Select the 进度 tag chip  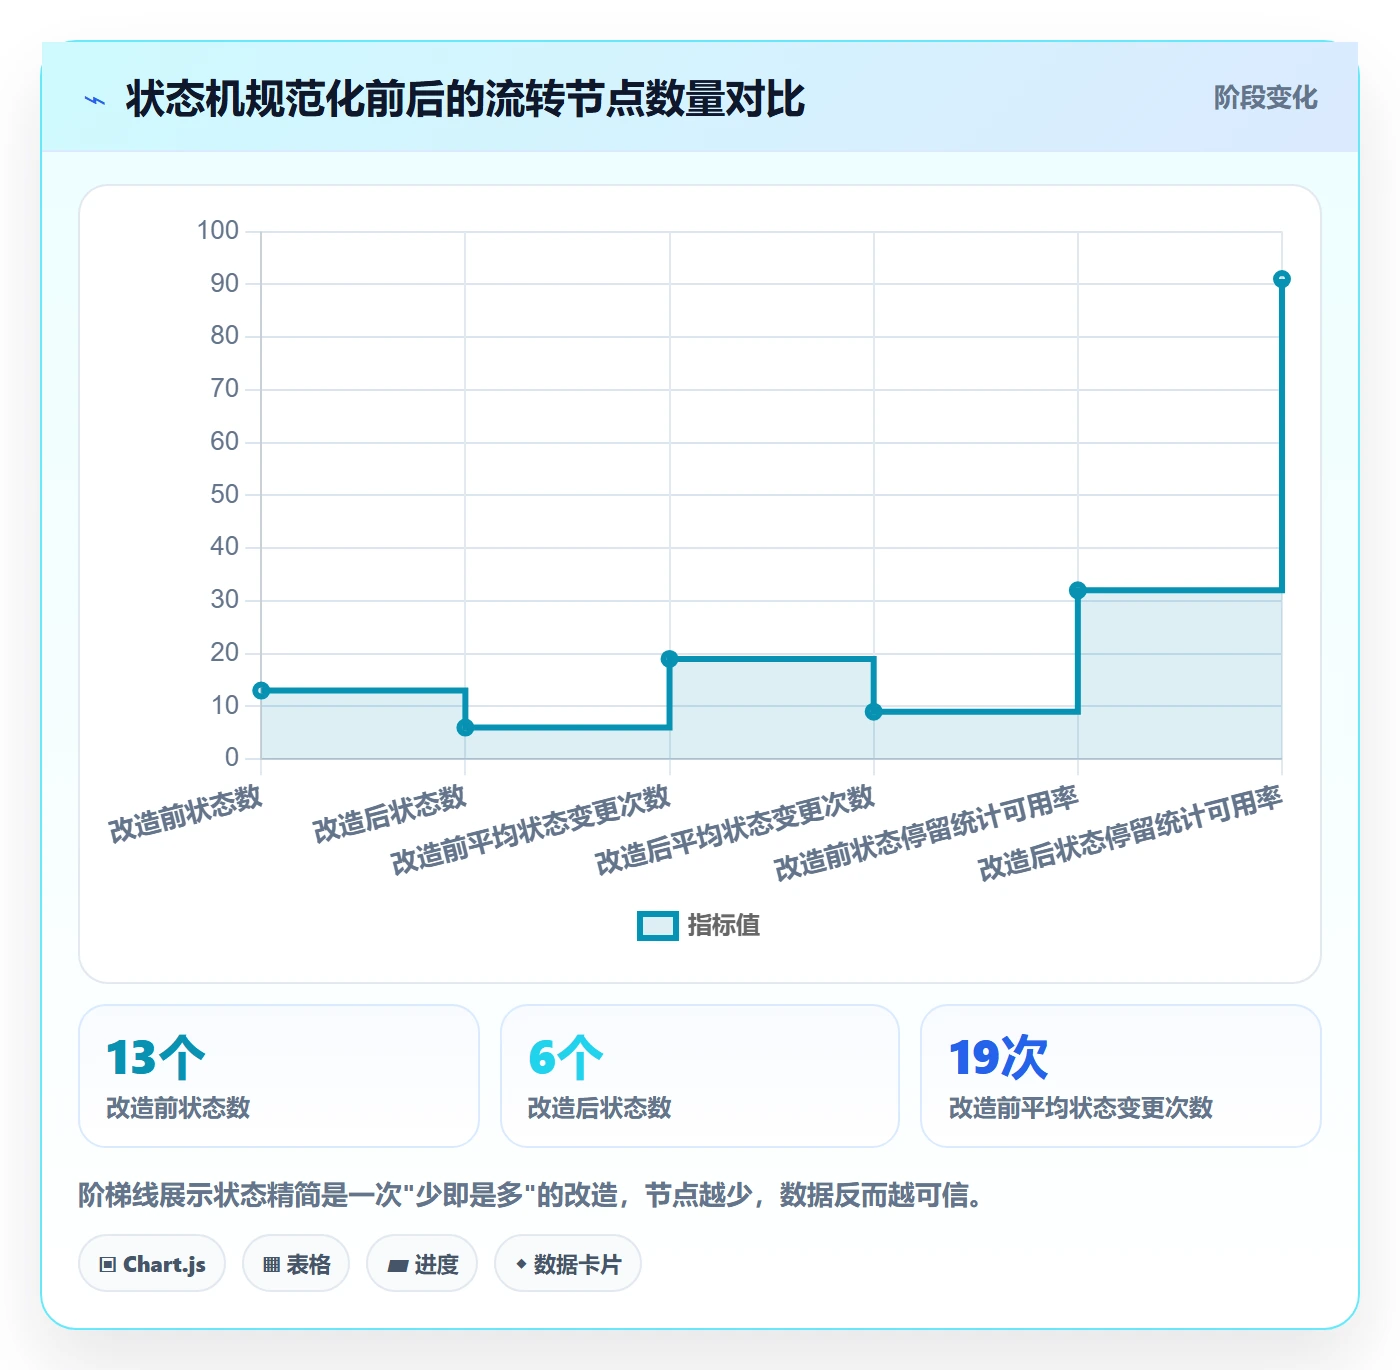(422, 1264)
